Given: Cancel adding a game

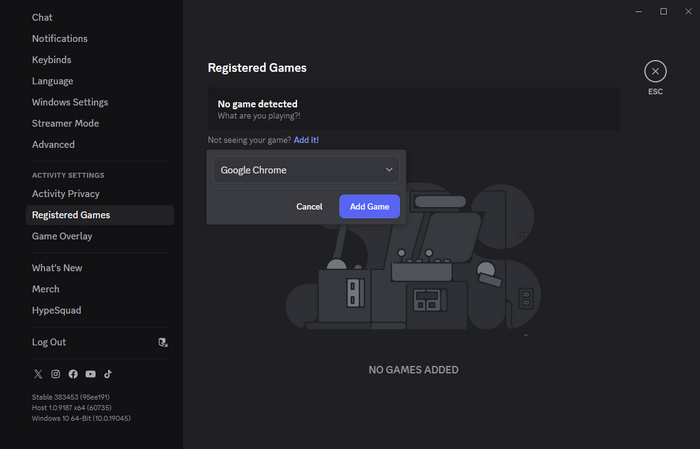Looking at the screenshot, I should (x=309, y=207).
